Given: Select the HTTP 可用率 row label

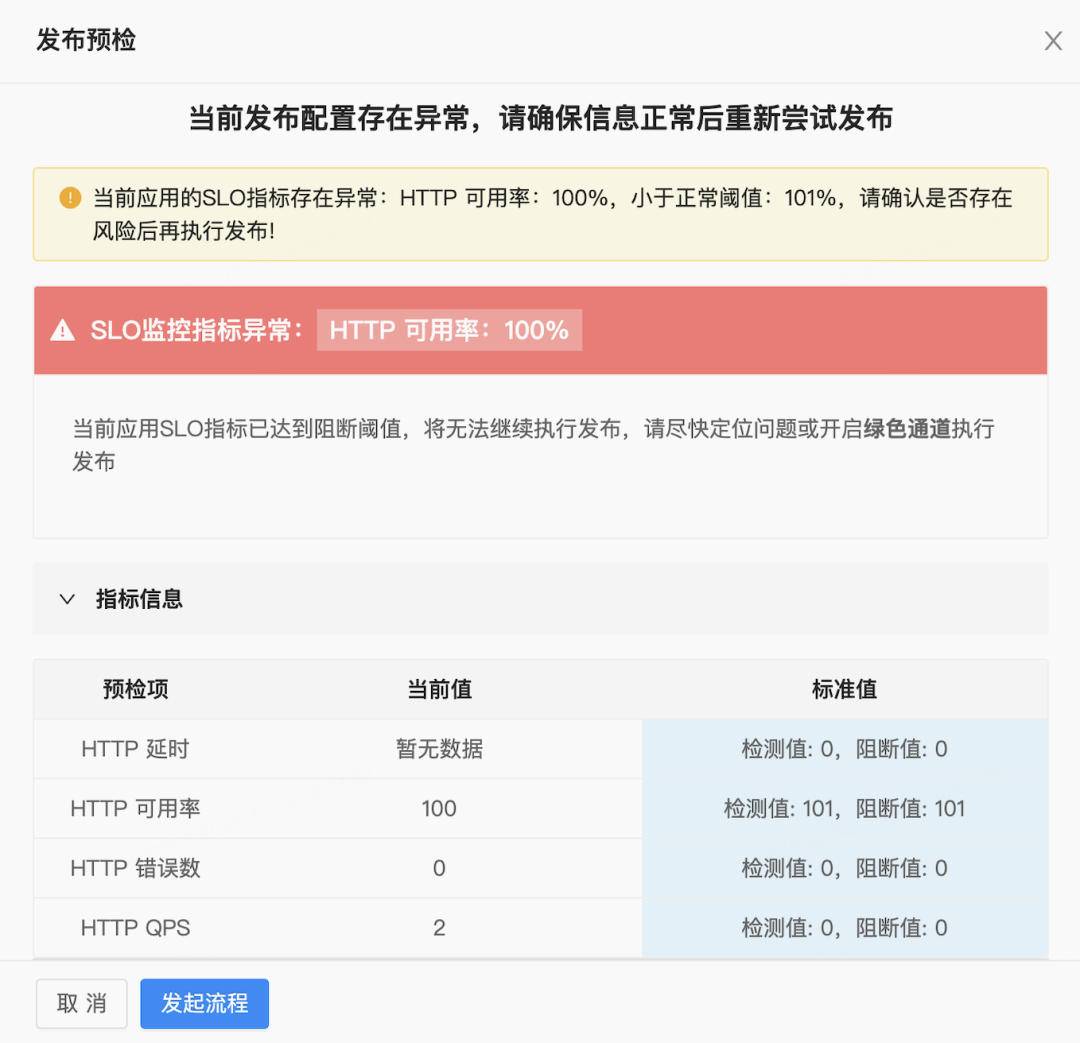Looking at the screenshot, I should coord(135,808).
